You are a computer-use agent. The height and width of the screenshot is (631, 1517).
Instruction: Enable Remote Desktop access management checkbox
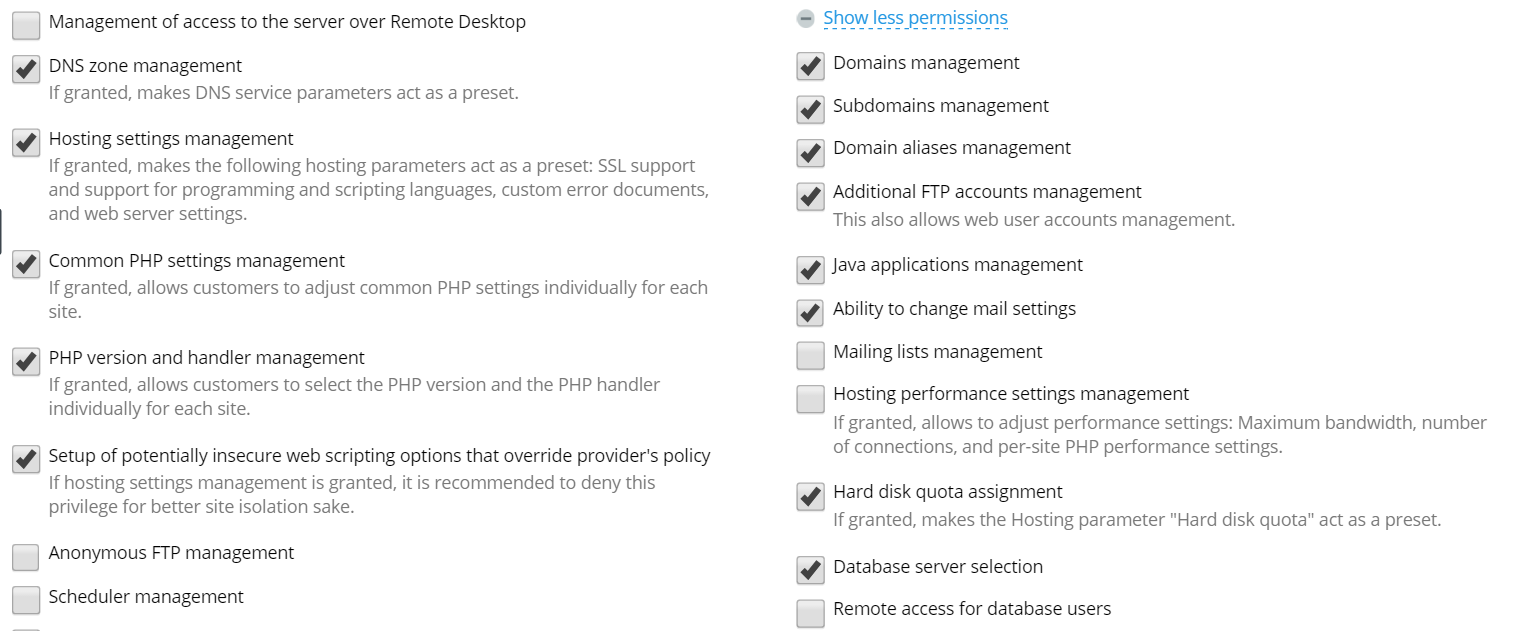(x=26, y=25)
